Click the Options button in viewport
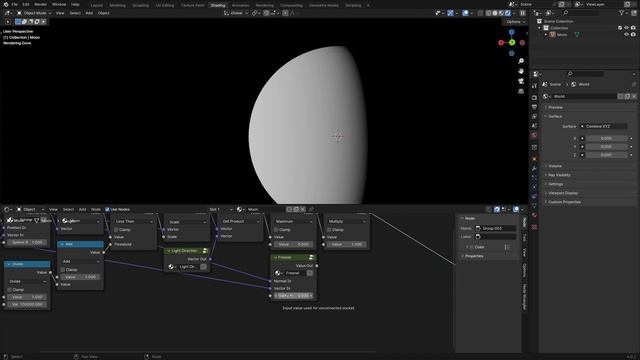 pyautogui.click(x=516, y=22)
